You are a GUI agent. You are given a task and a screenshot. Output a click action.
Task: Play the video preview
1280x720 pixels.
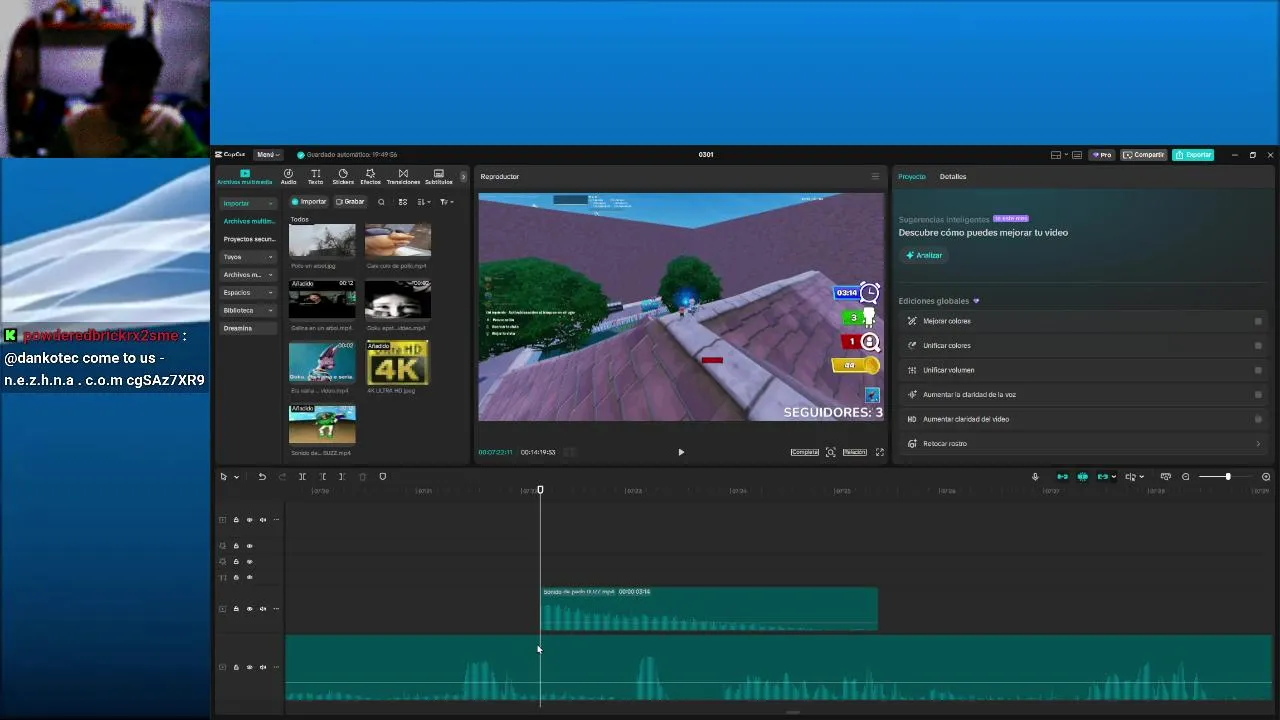tap(681, 452)
